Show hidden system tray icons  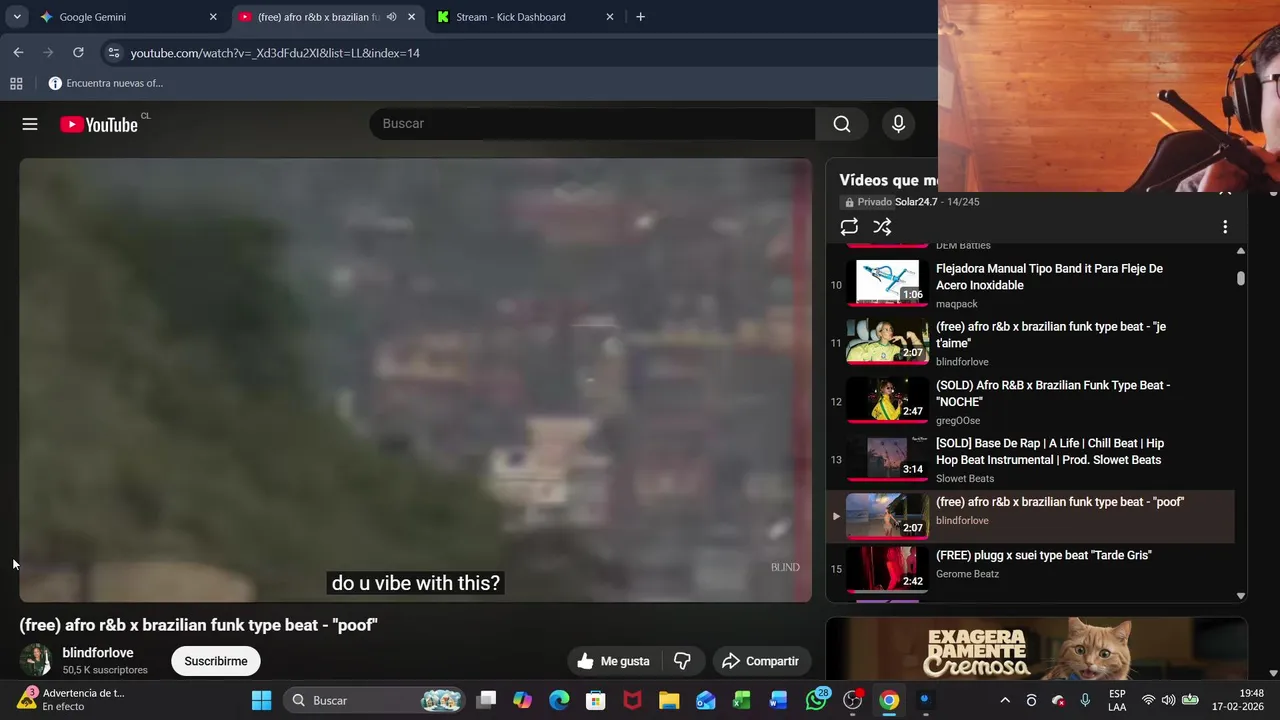(x=1005, y=700)
